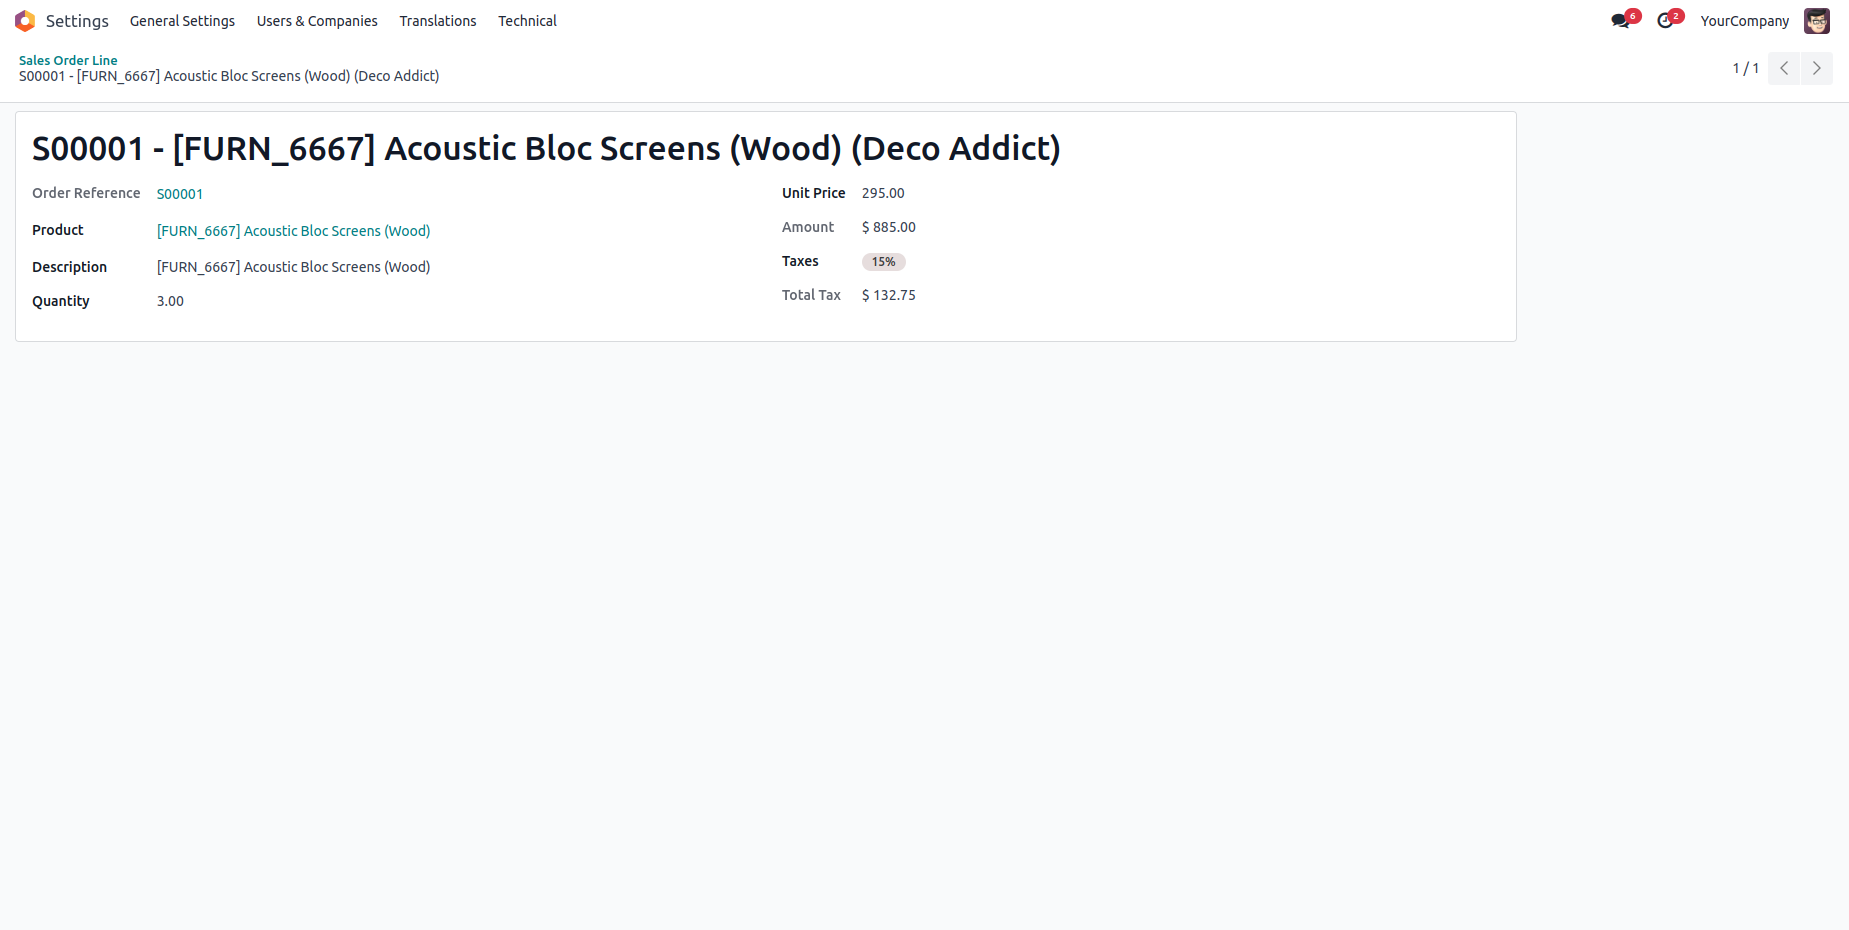This screenshot has height=930, width=1849.
Task: Open the Users & Companies menu
Action: click(317, 21)
